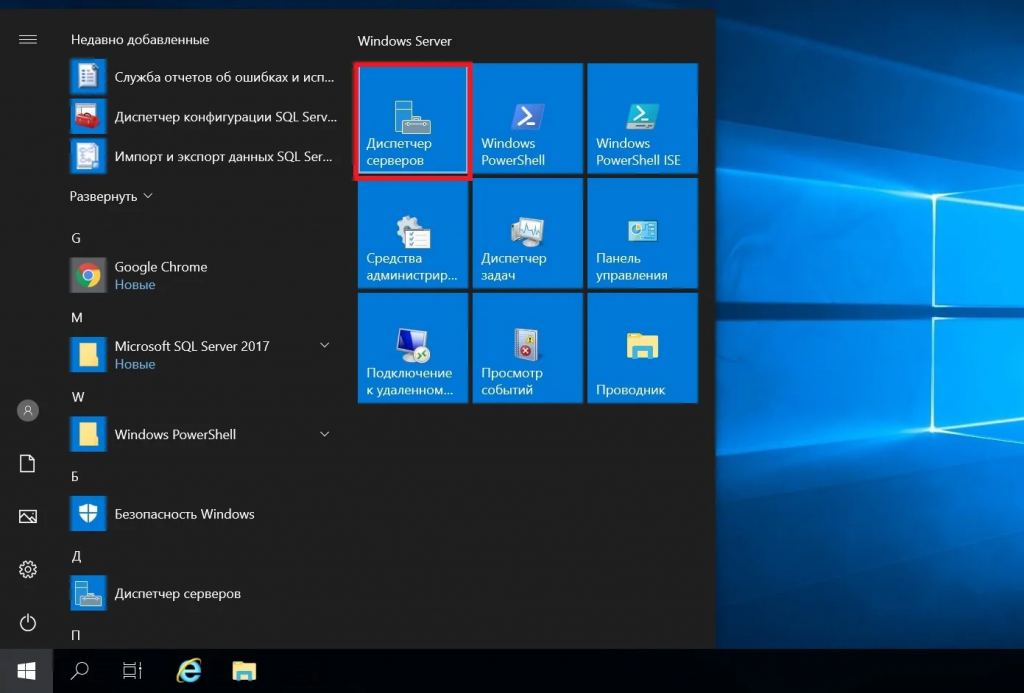Expand the Microsoft SQL Server 2017 folder
The height and width of the screenshot is (693, 1024).
[x=324, y=346]
